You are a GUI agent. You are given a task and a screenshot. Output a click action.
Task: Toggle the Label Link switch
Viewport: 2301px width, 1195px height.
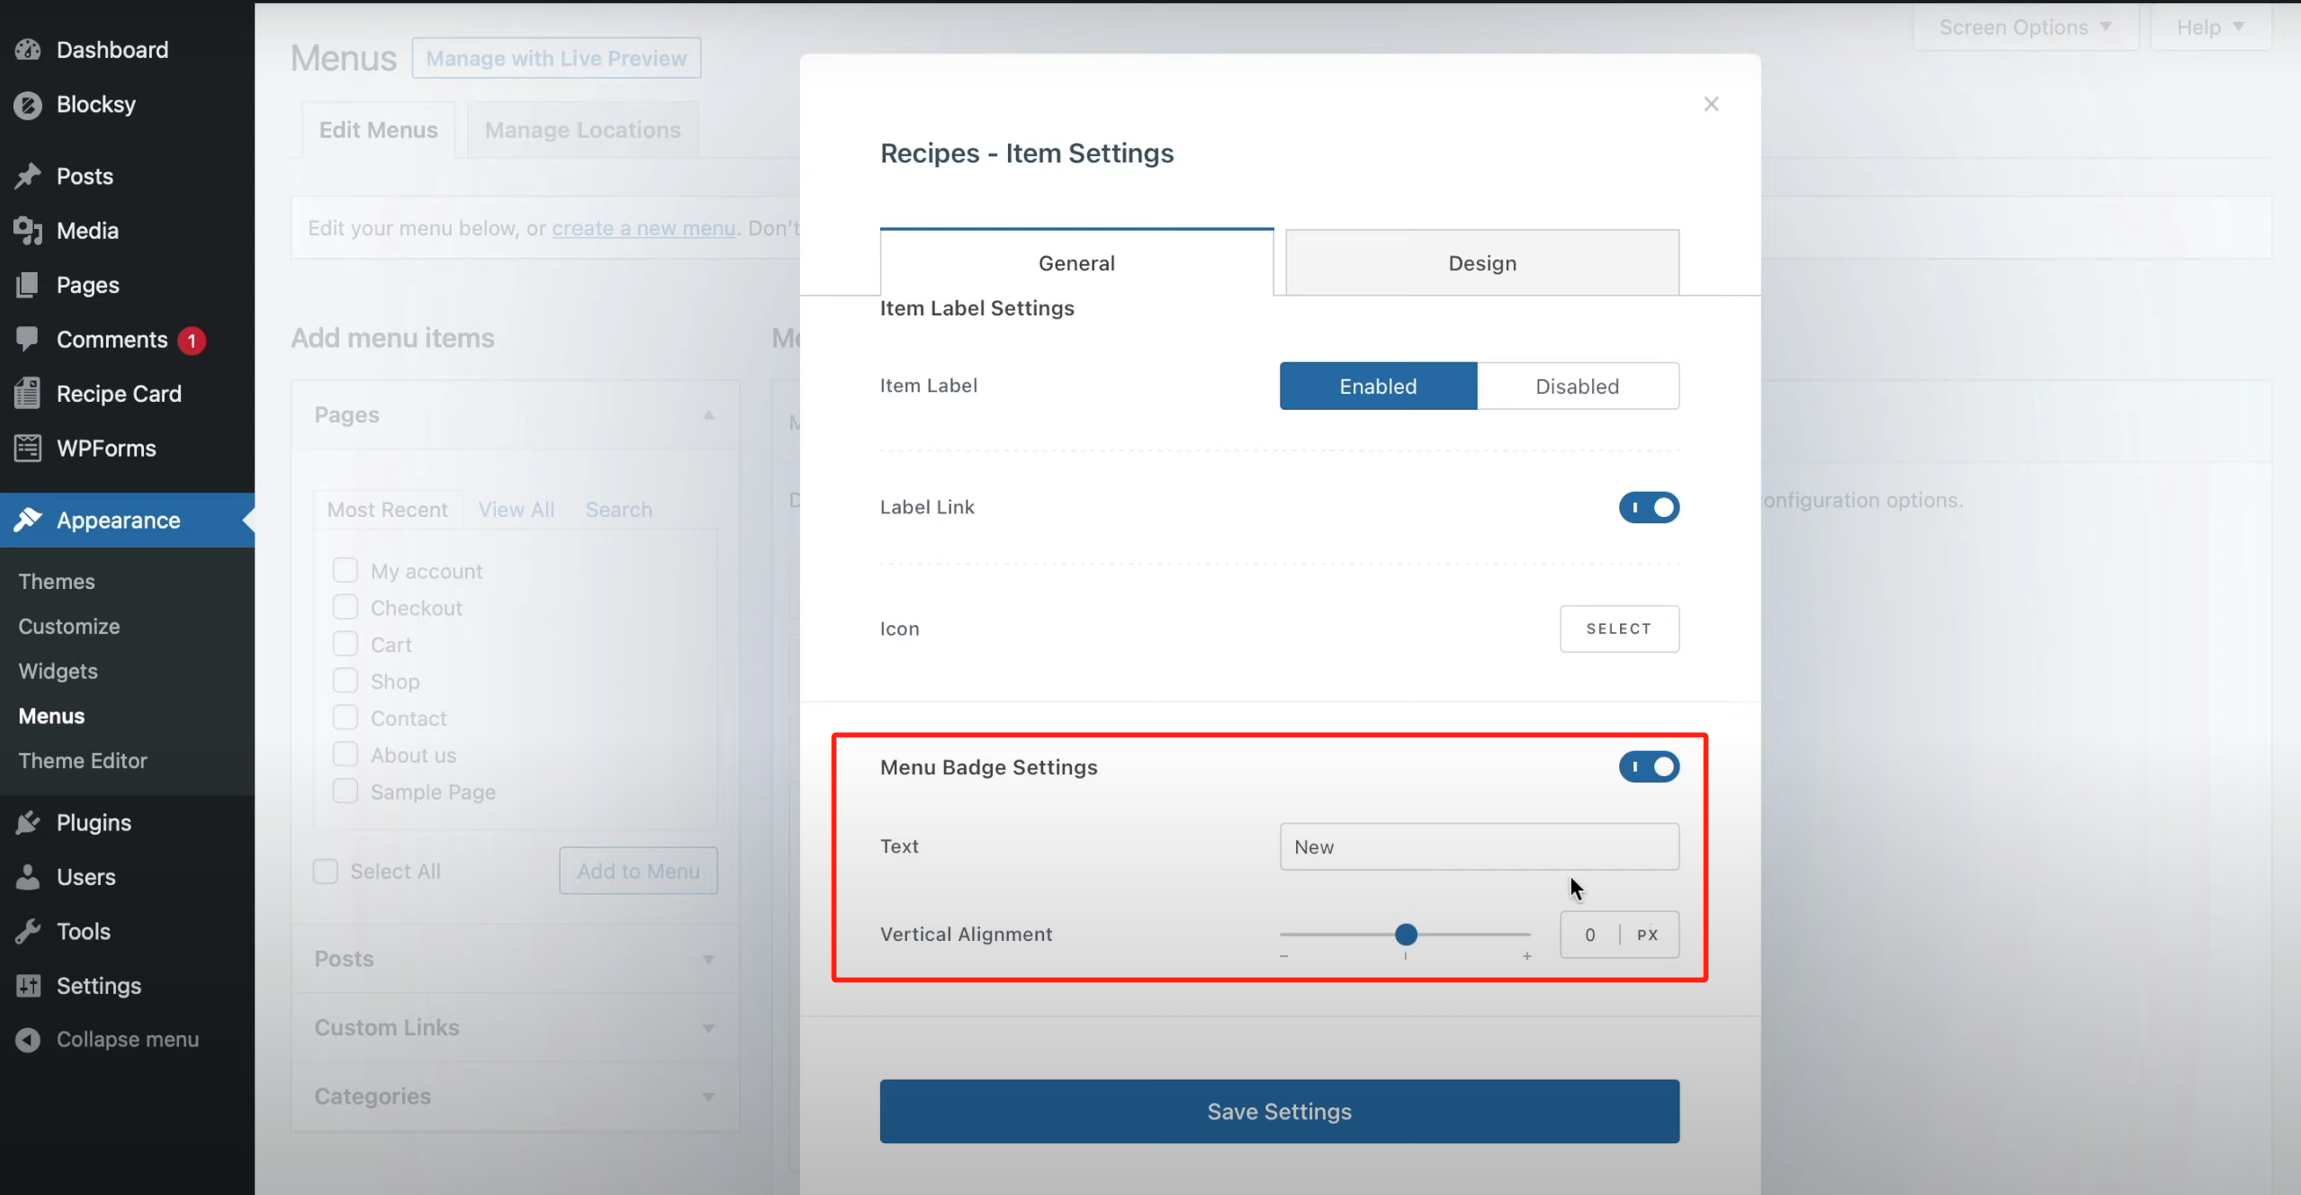click(1648, 507)
